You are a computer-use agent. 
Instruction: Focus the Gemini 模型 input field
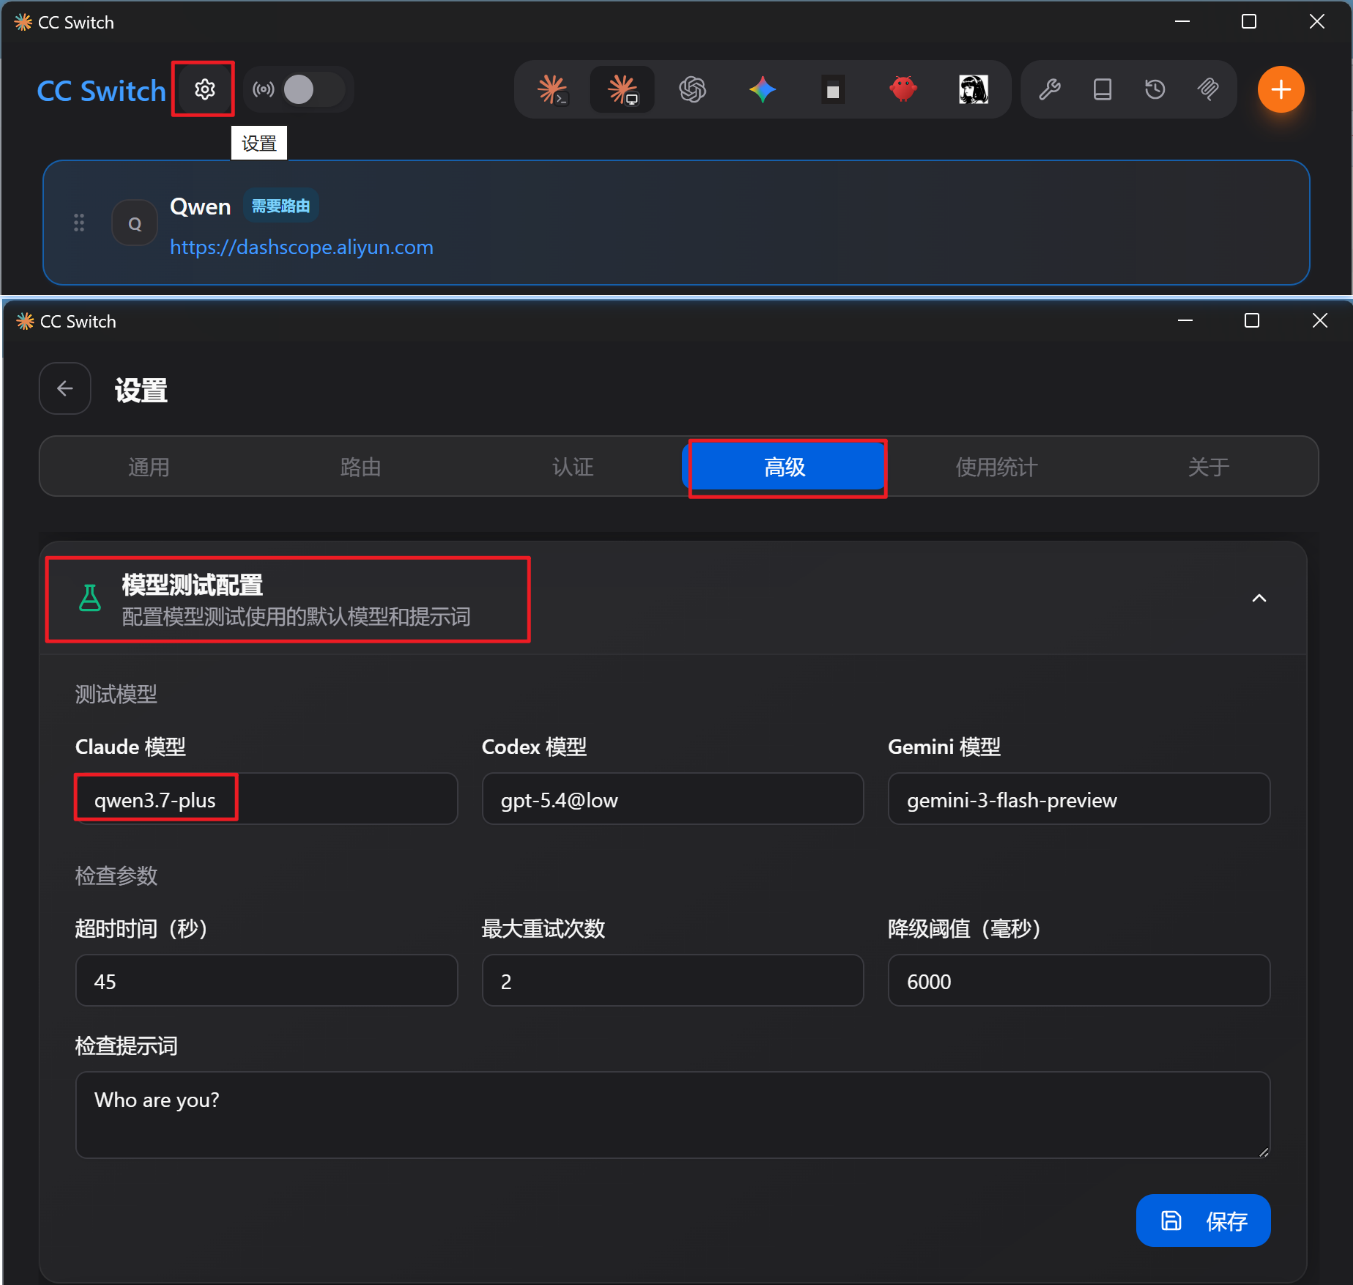coord(1079,799)
